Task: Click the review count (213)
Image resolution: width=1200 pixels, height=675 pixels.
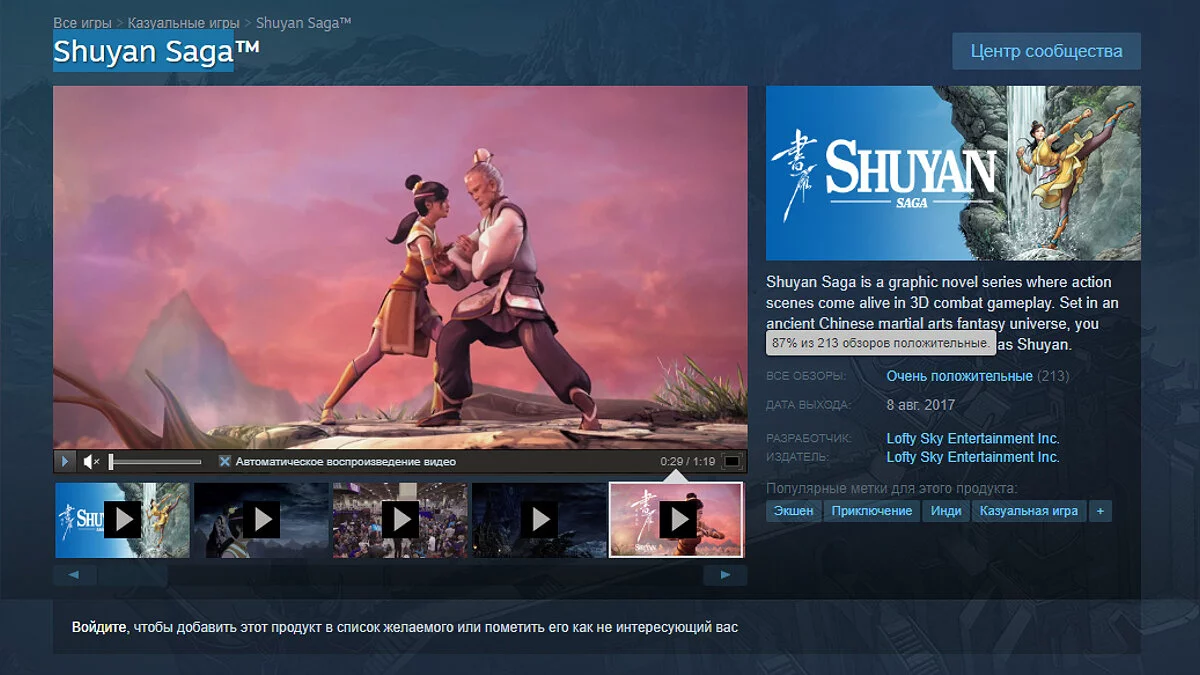Action: (x=1053, y=376)
